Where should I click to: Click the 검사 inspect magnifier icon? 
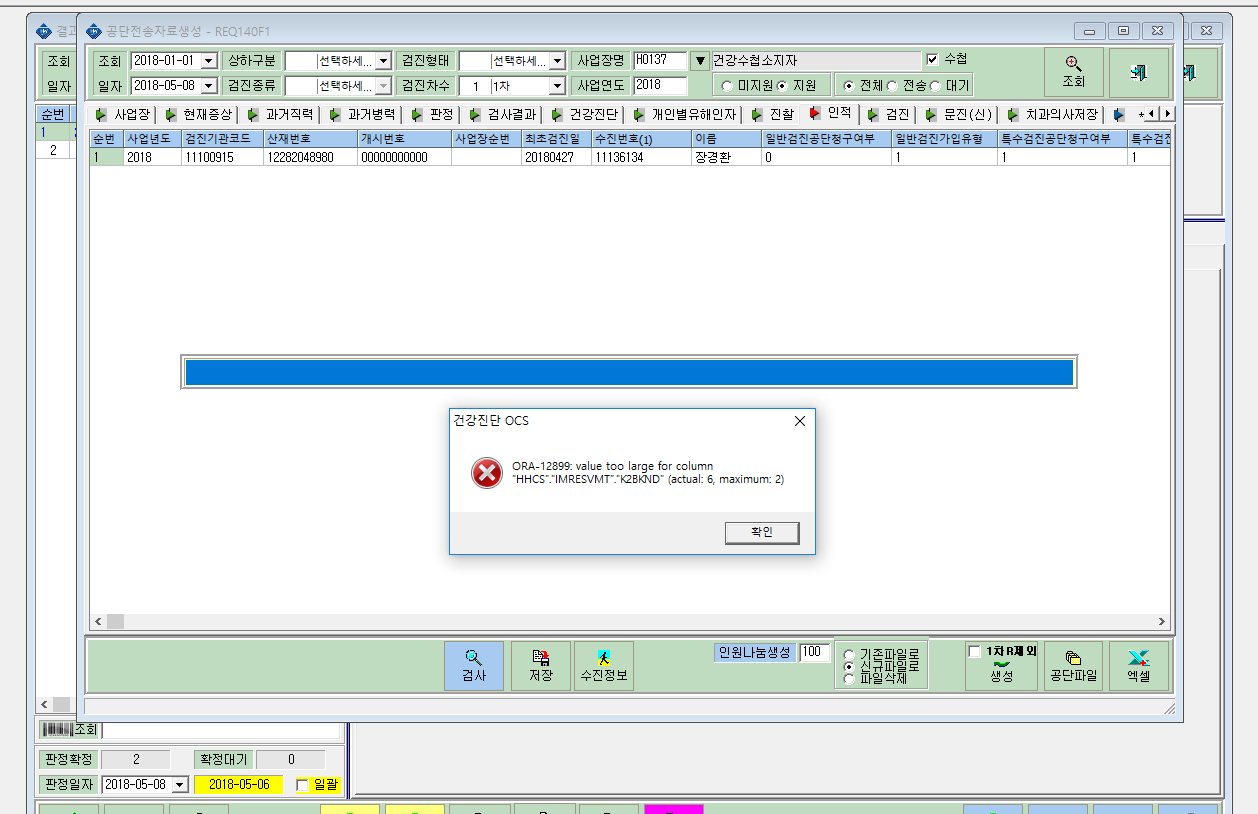point(474,666)
